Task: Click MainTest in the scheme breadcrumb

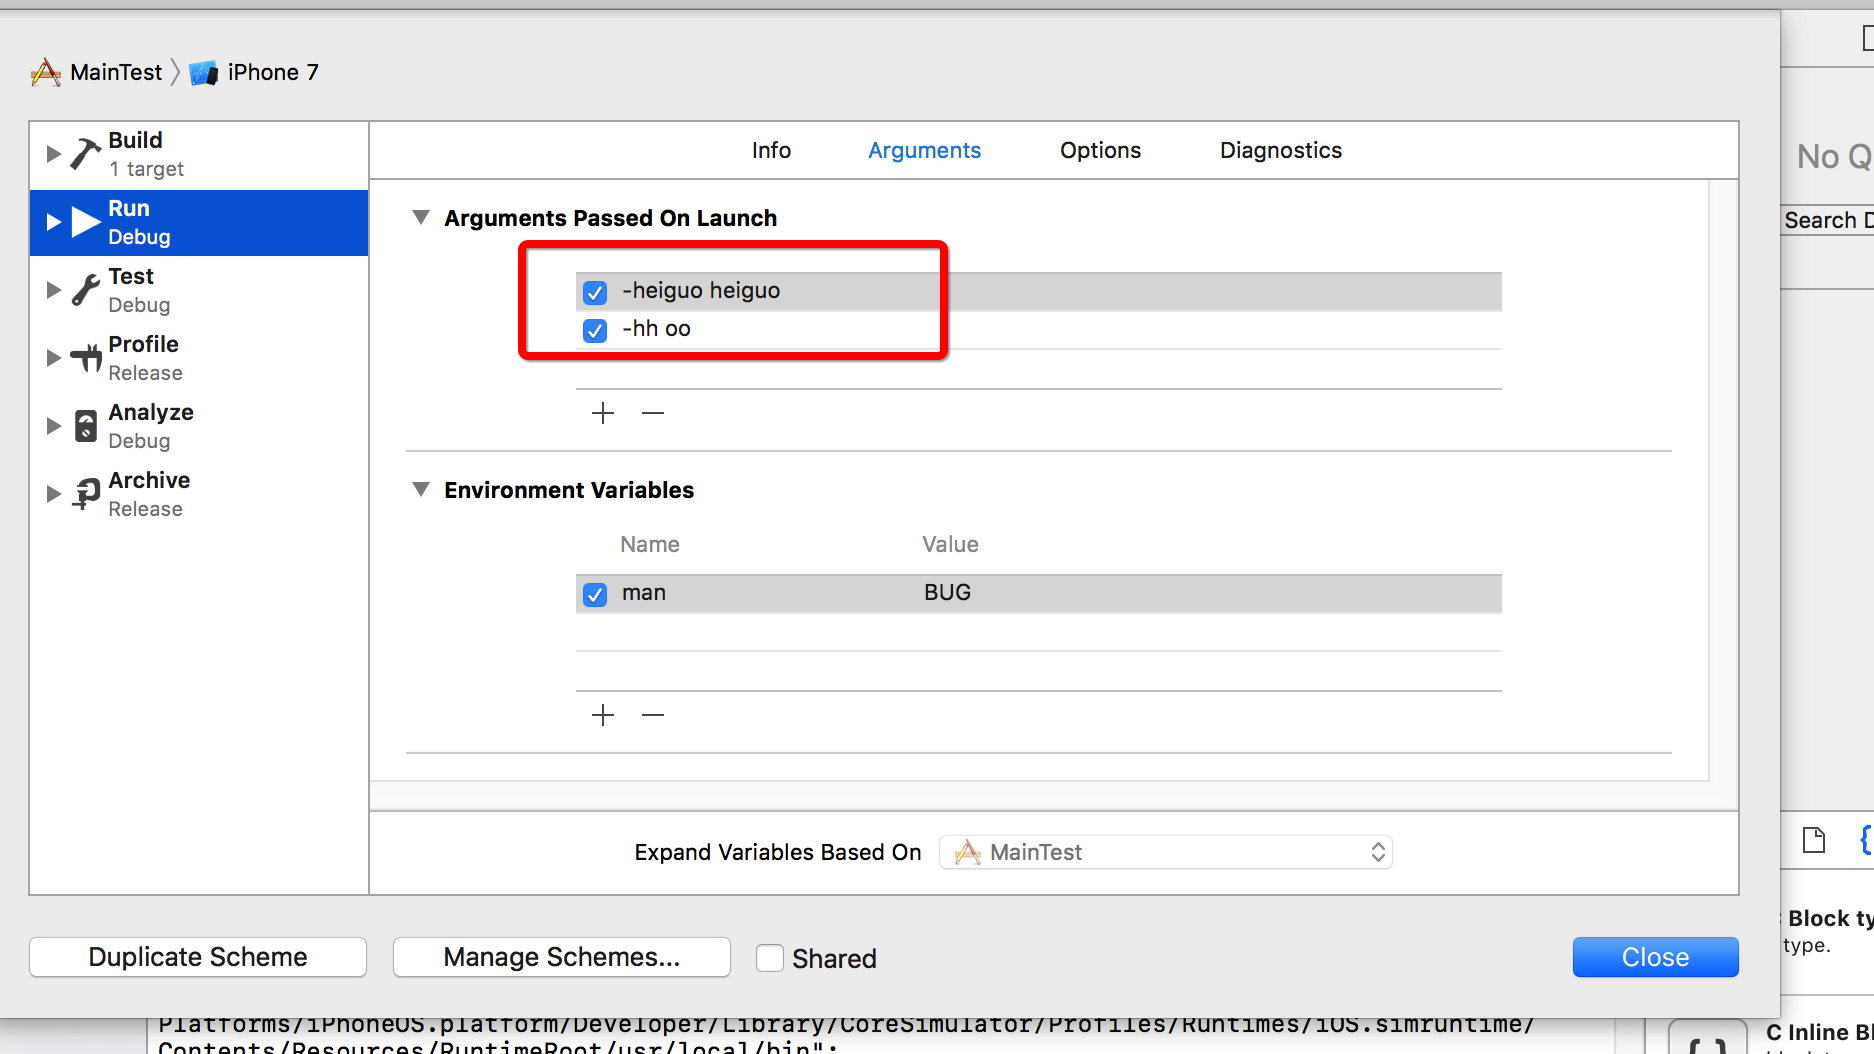Action: click(x=116, y=72)
